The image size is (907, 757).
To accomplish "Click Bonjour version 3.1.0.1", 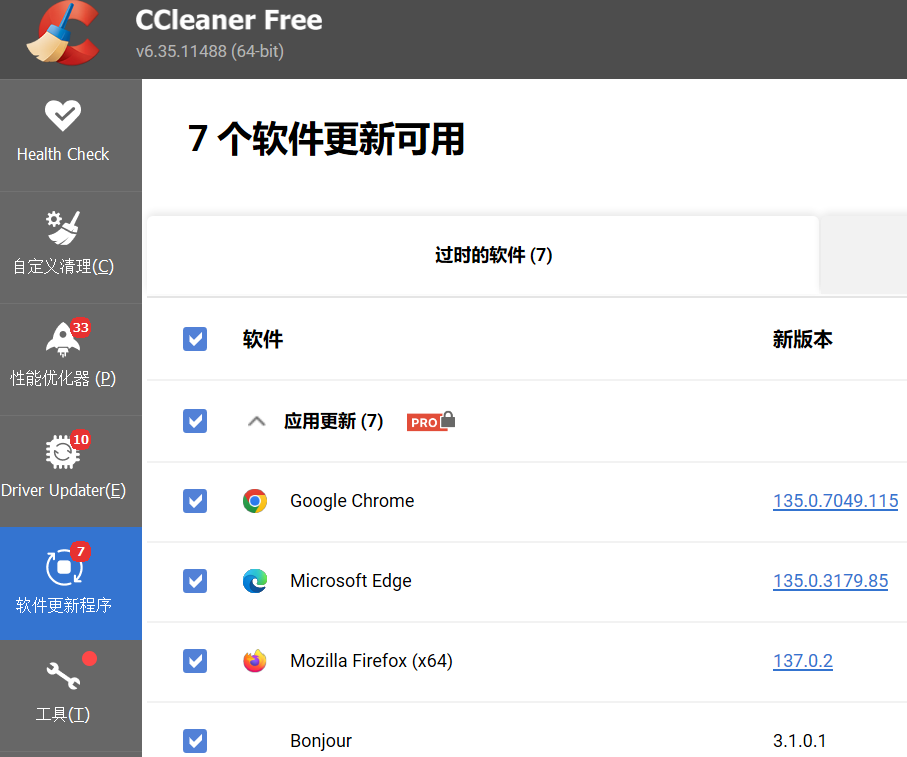I will tap(799, 741).
